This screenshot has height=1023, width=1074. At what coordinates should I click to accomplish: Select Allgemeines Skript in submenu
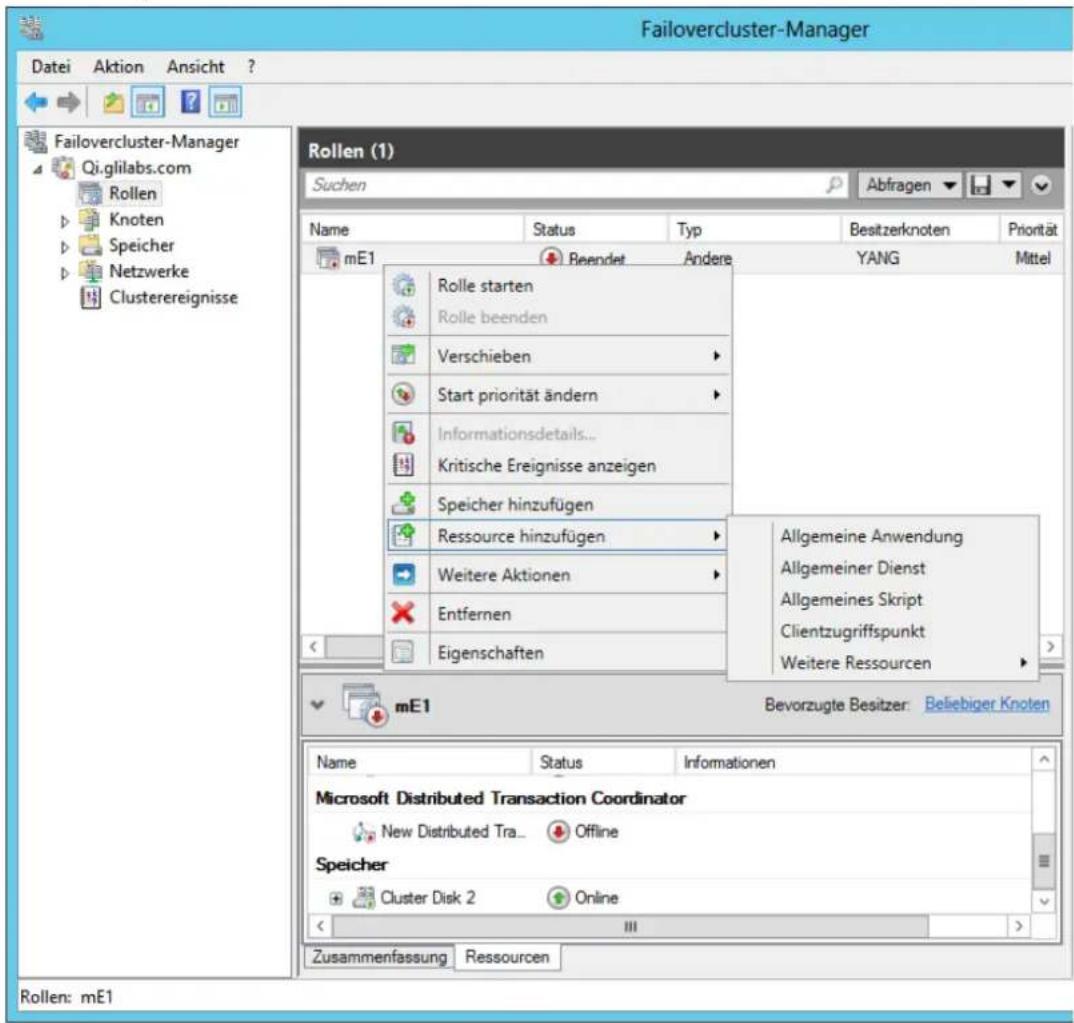(851, 600)
